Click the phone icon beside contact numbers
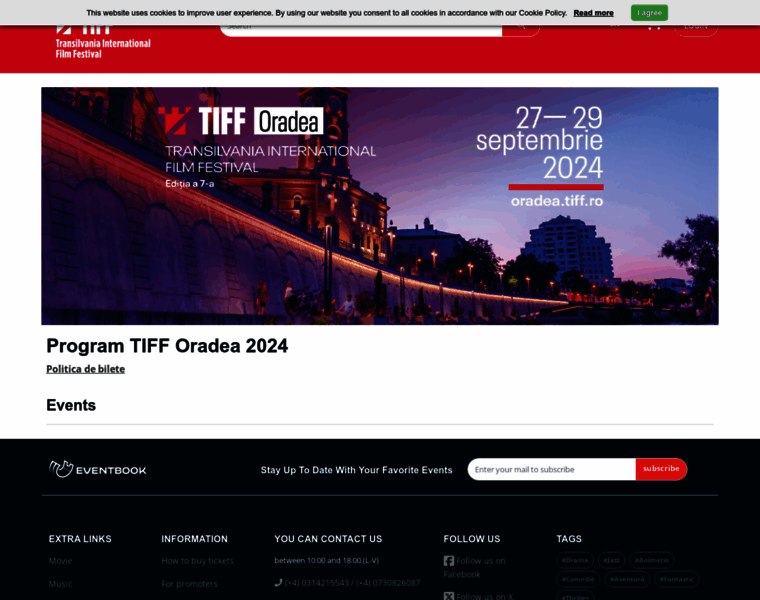This screenshot has height=600, width=760. click(x=278, y=583)
